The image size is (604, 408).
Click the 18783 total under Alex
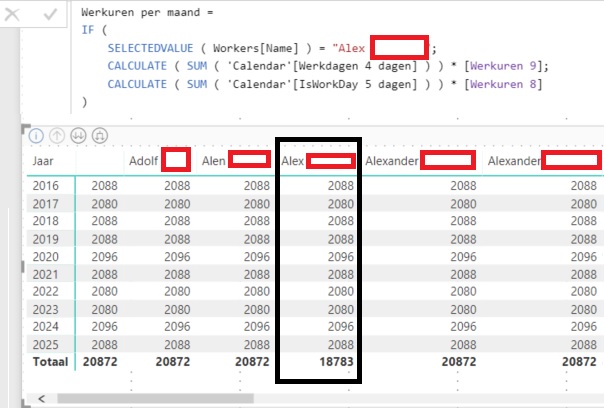tap(336, 362)
